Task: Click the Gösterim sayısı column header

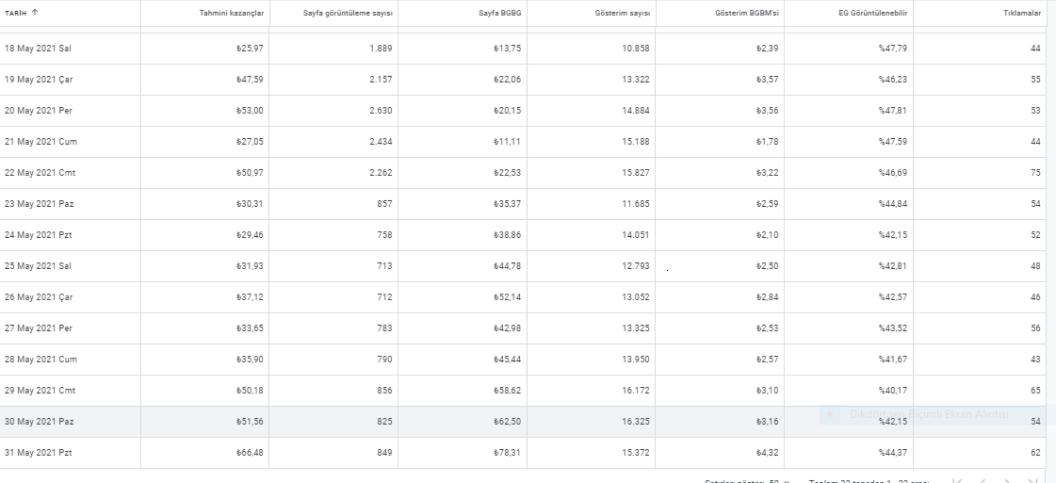Action: 622,13
